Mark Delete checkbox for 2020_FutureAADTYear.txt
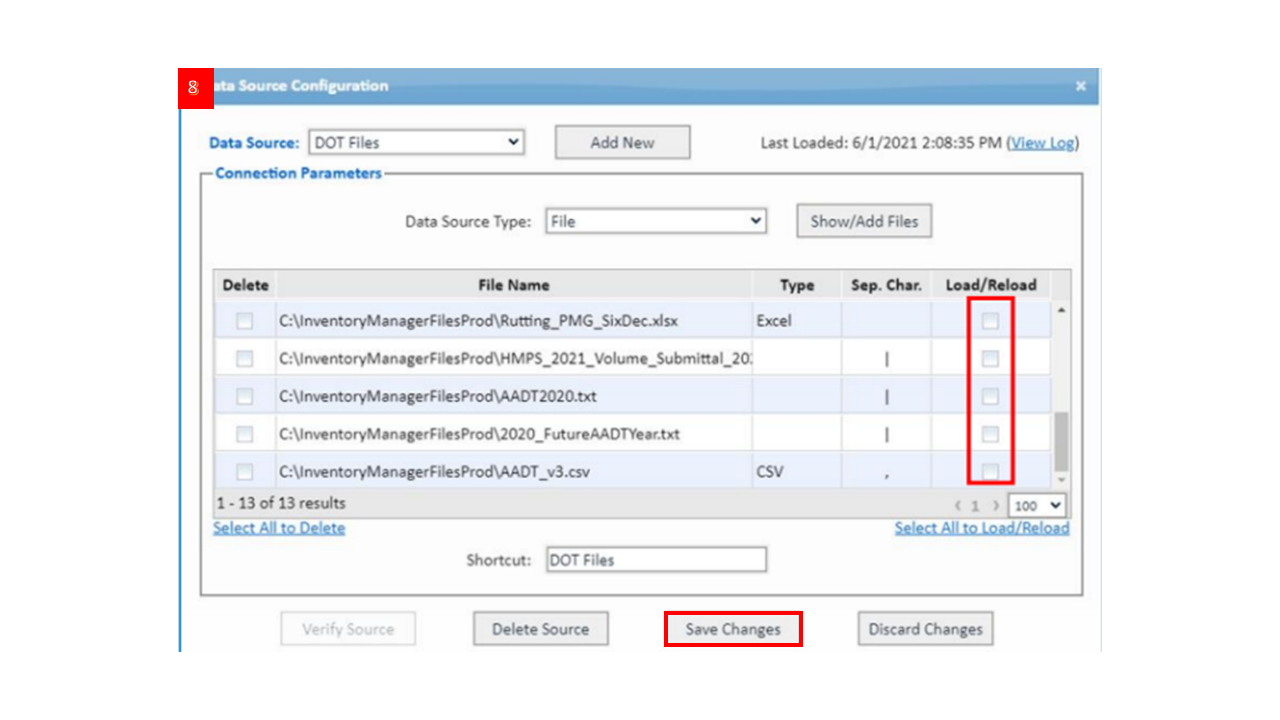 click(244, 434)
